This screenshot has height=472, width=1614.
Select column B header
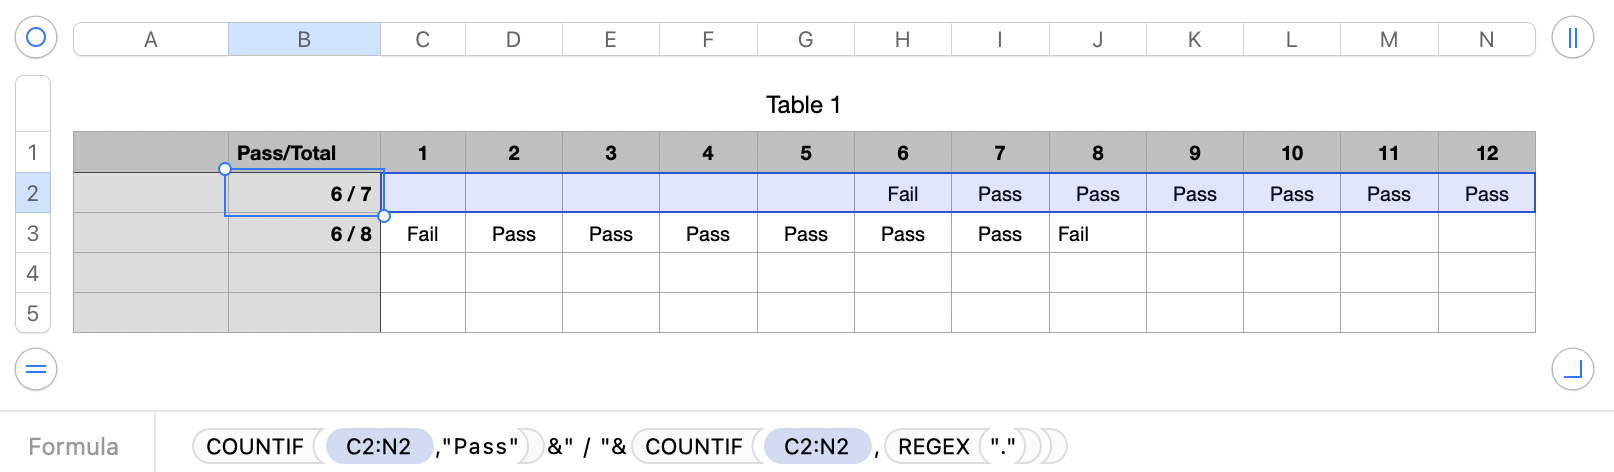coord(304,40)
